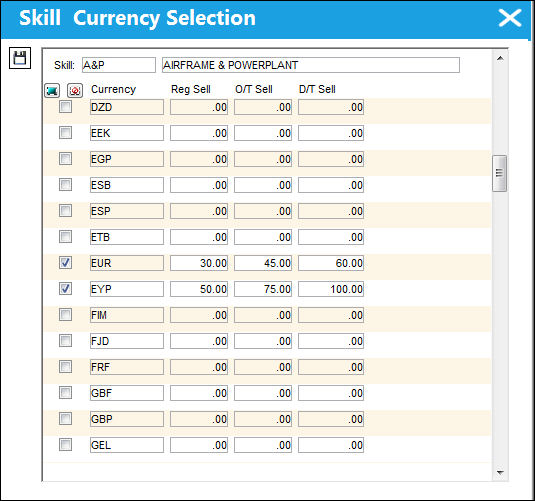The height and width of the screenshot is (501, 535).
Task: Click the D/T Sell column header
Action: tap(317, 89)
